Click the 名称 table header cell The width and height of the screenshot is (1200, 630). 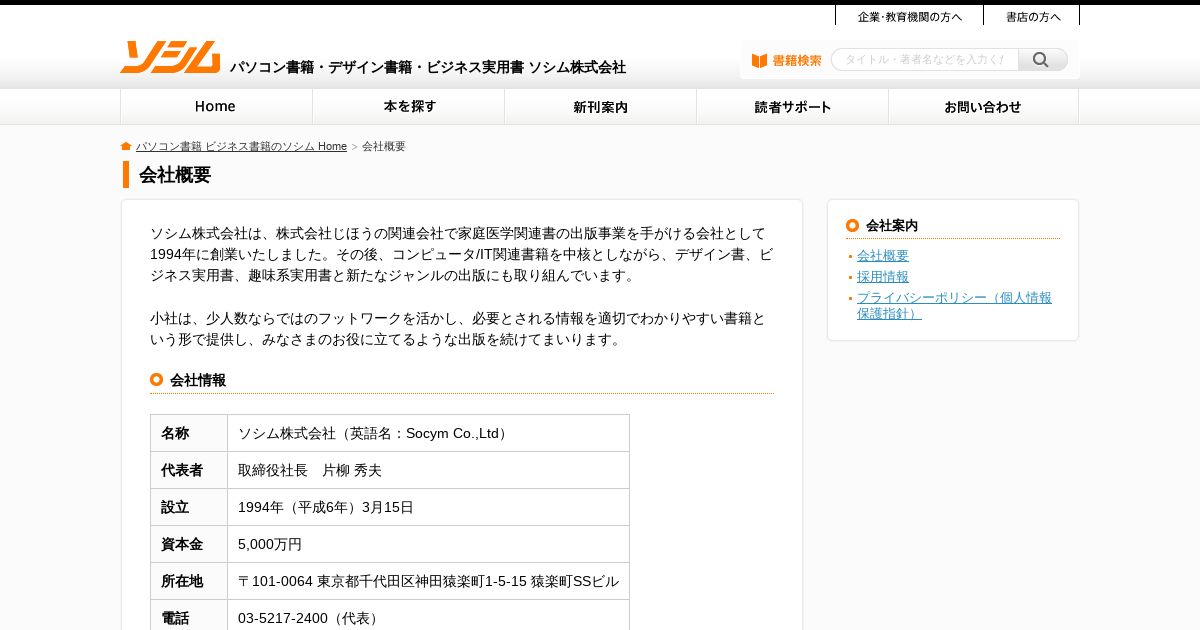[x=189, y=433]
